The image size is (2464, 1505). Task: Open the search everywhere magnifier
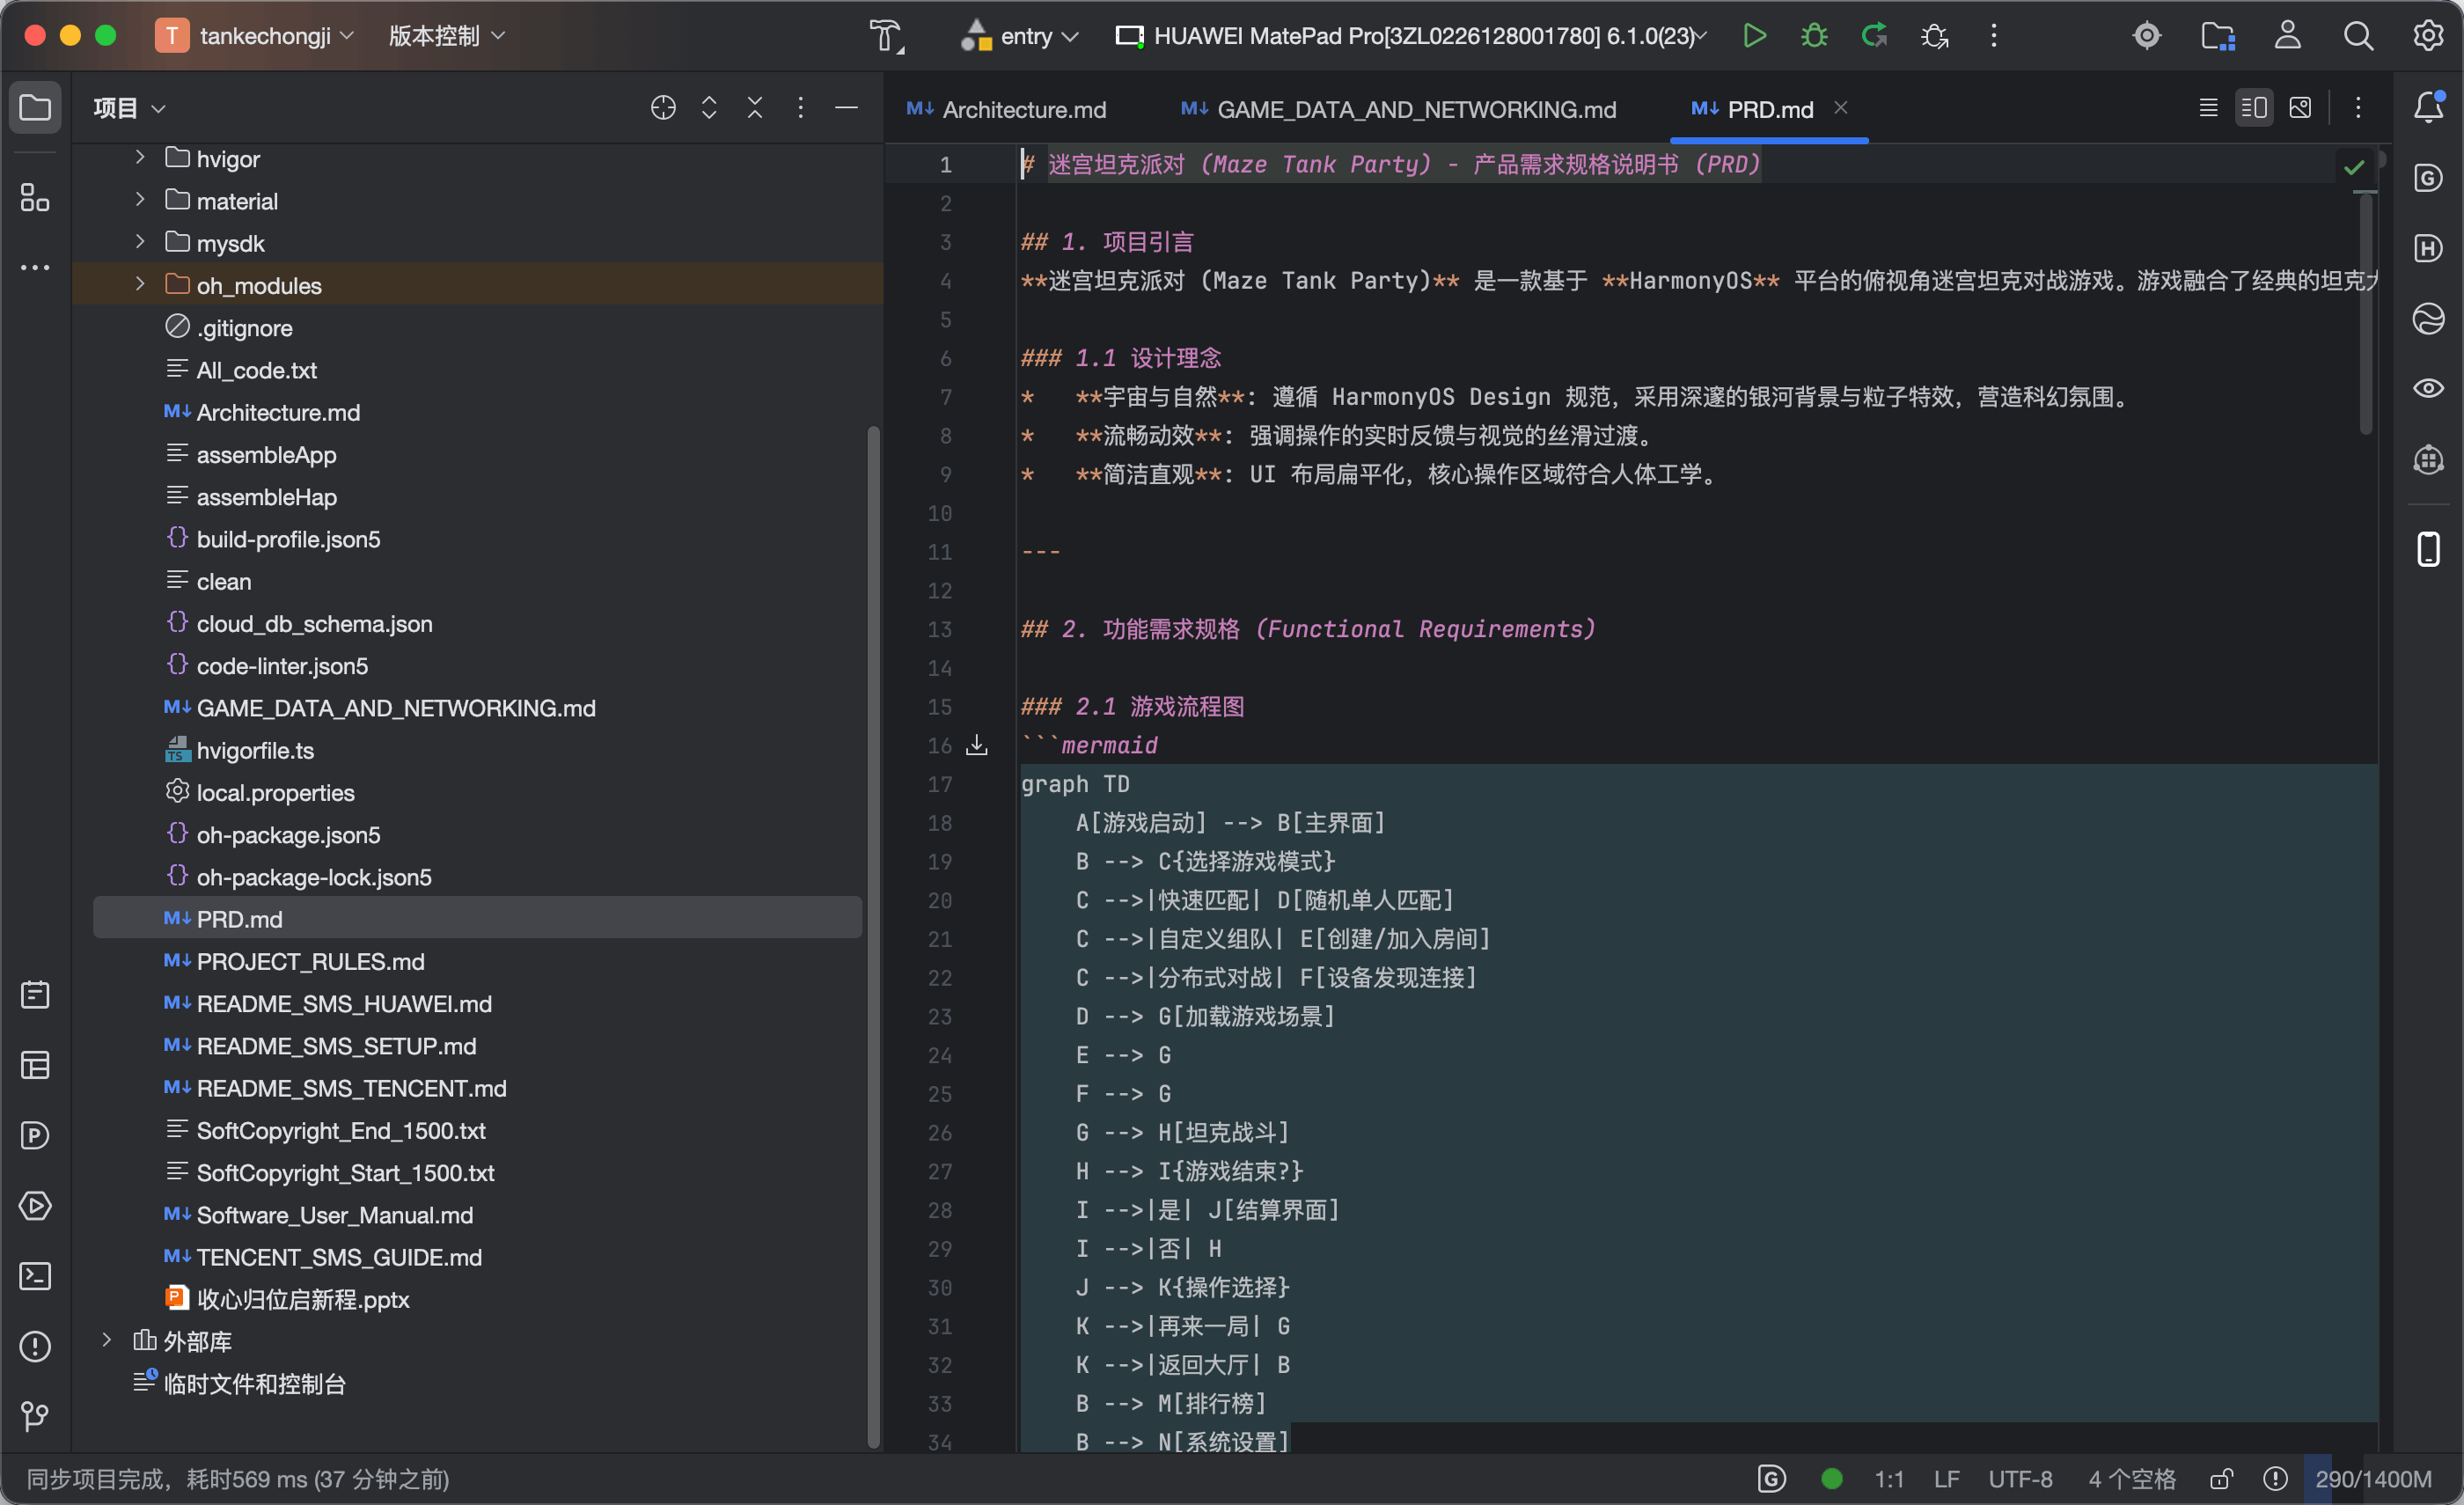tap(2358, 36)
